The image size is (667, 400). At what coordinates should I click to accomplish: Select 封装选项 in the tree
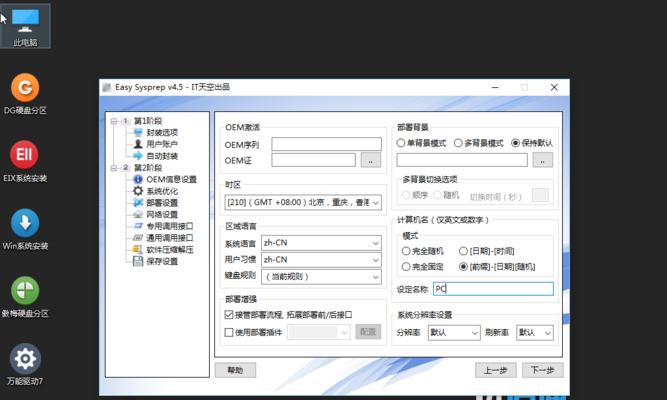coord(162,132)
